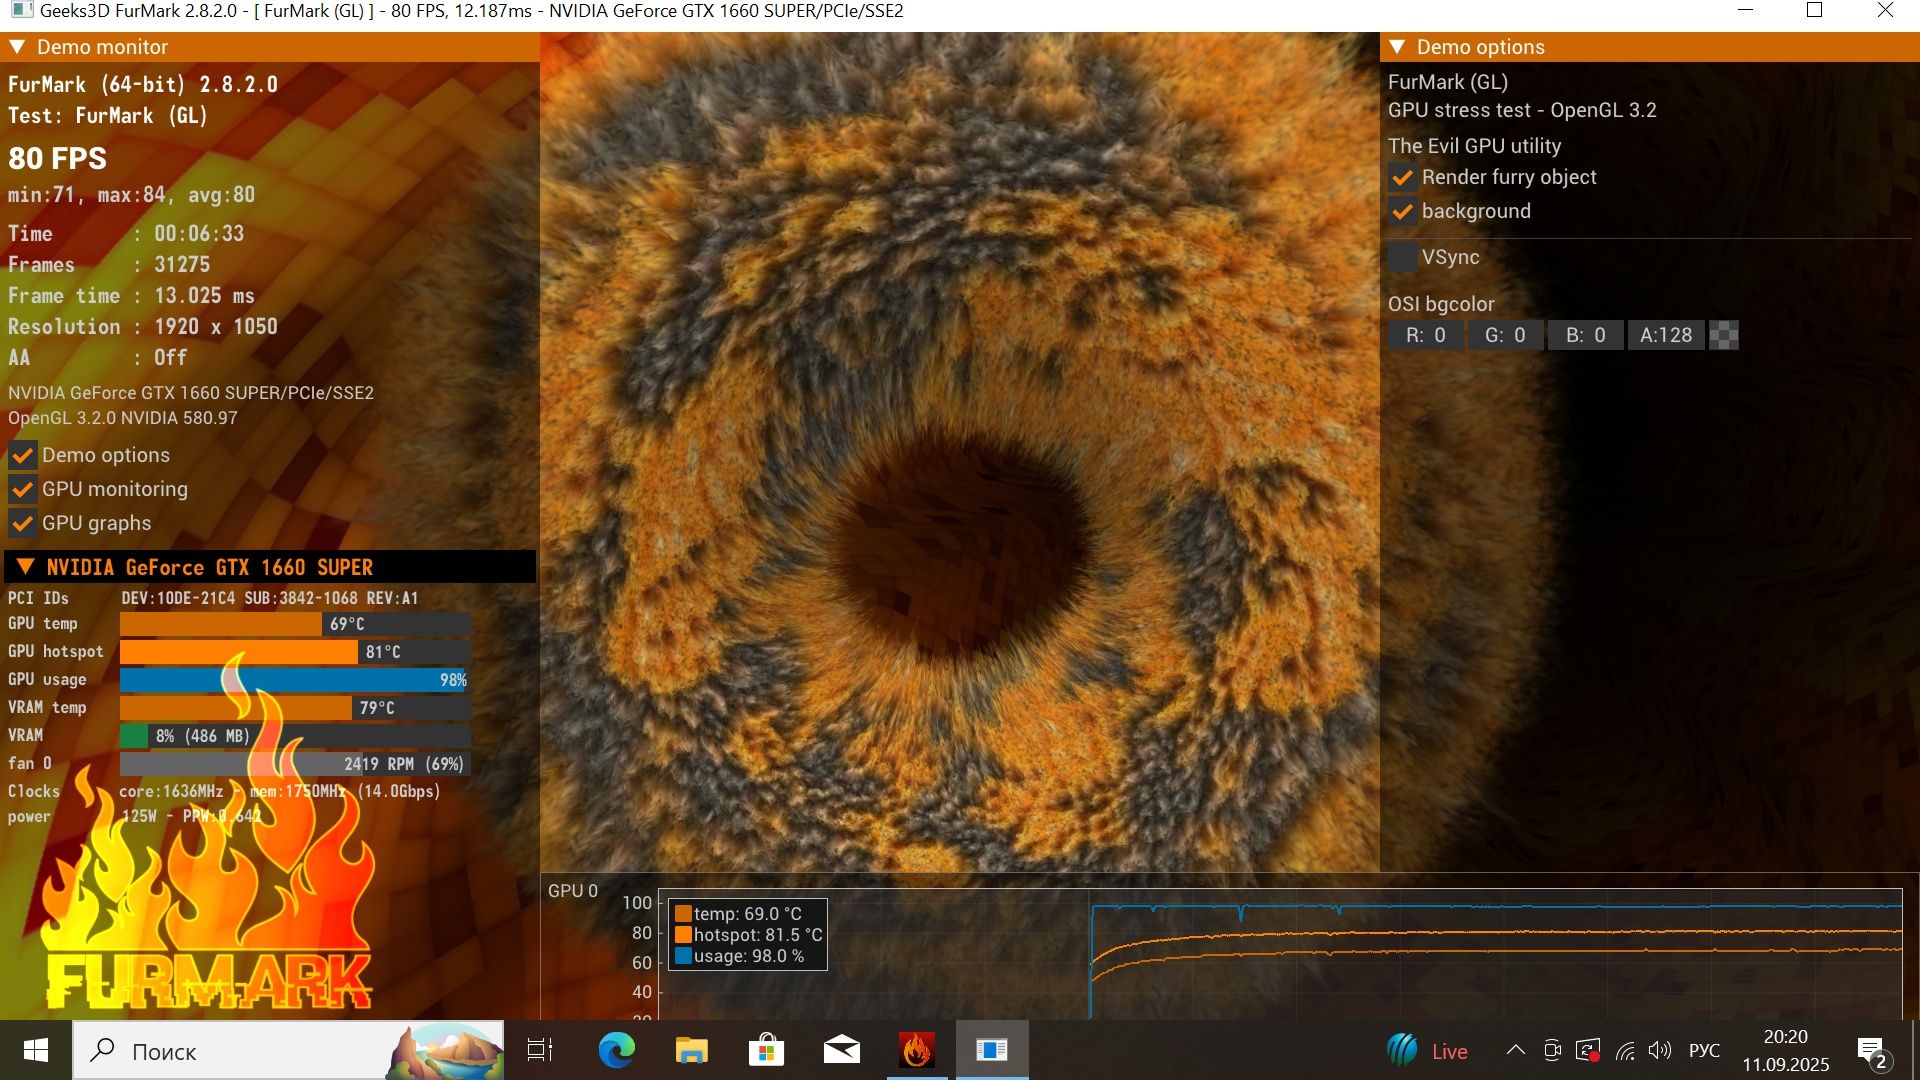
Task: Select the A:128 alpha field
Action: (x=1666, y=335)
